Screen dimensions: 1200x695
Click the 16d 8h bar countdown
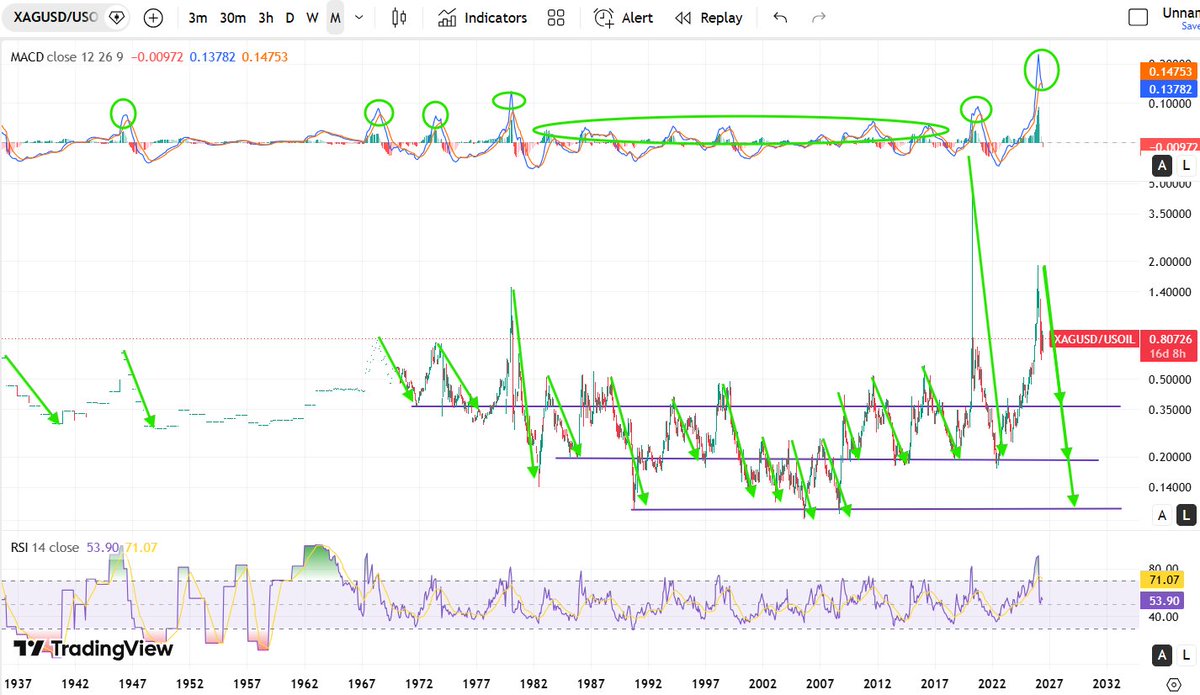tap(1168, 355)
